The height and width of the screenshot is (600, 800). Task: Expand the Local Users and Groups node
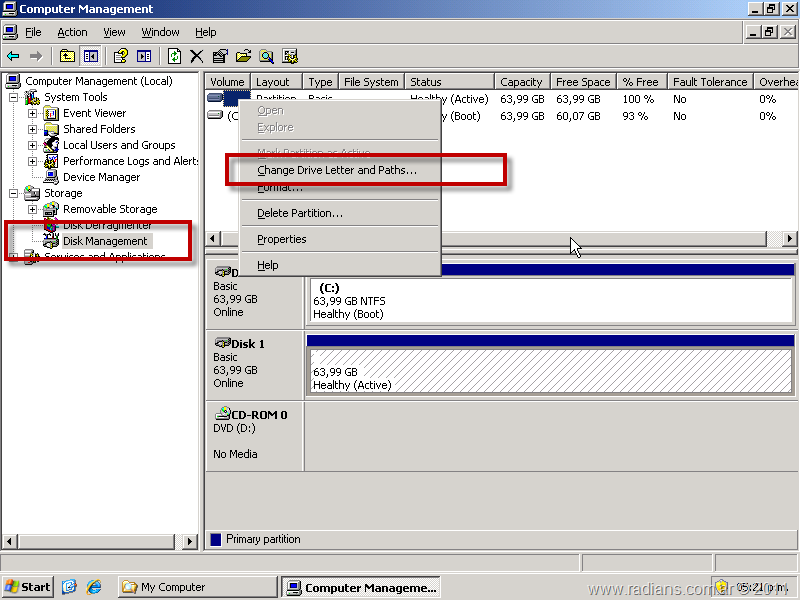[32, 145]
